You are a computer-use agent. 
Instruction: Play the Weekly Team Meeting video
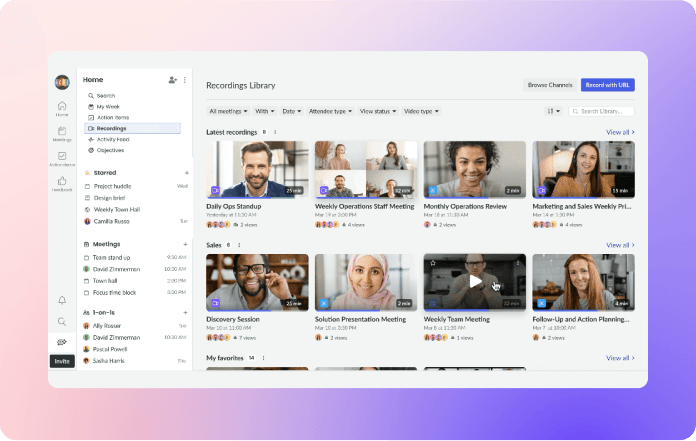(476, 281)
